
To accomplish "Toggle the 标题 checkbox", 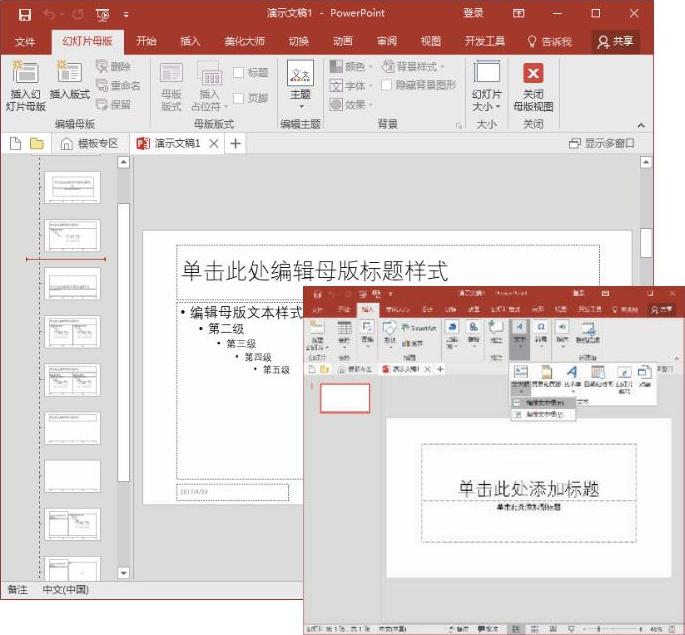I will click(x=239, y=72).
